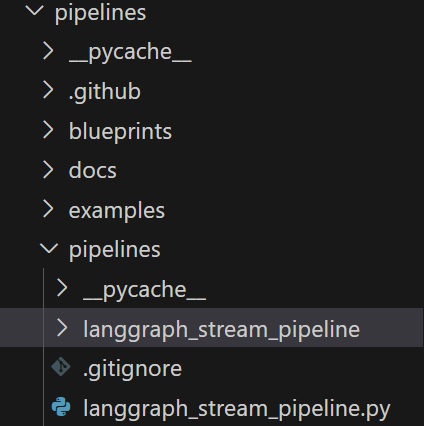Screen dimensions: 424x426
Task: Click the Python icon for langgraph_stream_pipeline.py
Action: 61,407
